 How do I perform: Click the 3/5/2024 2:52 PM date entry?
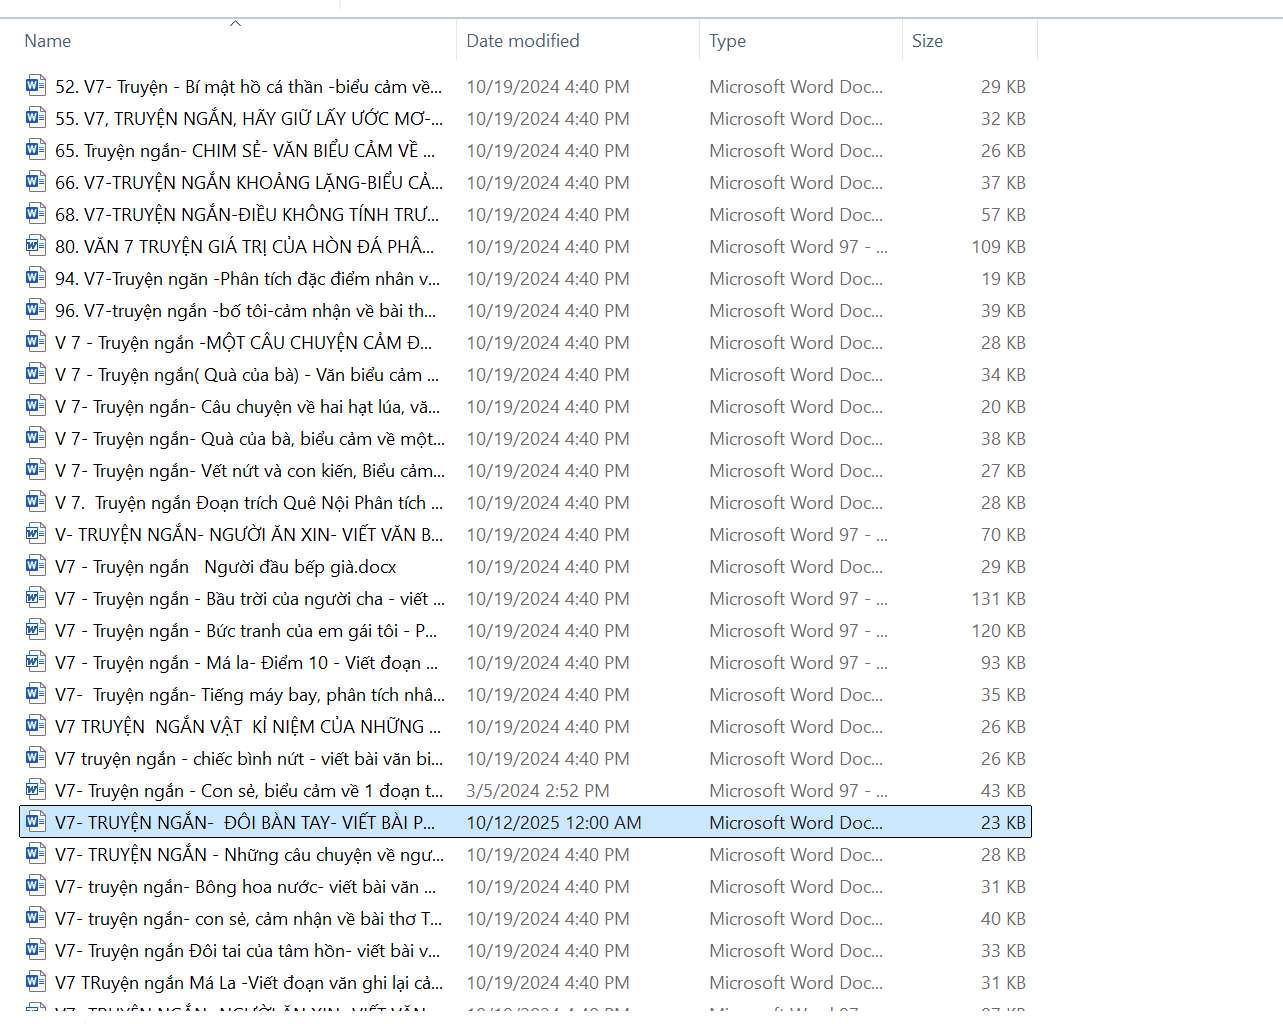click(538, 791)
